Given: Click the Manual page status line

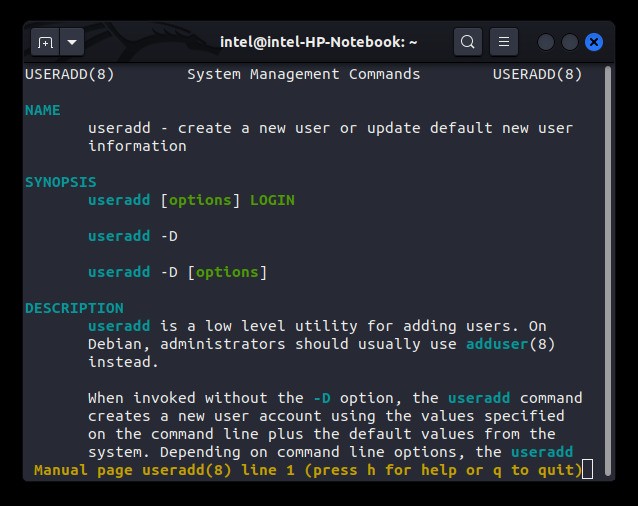Looking at the screenshot, I should [x=308, y=470].
